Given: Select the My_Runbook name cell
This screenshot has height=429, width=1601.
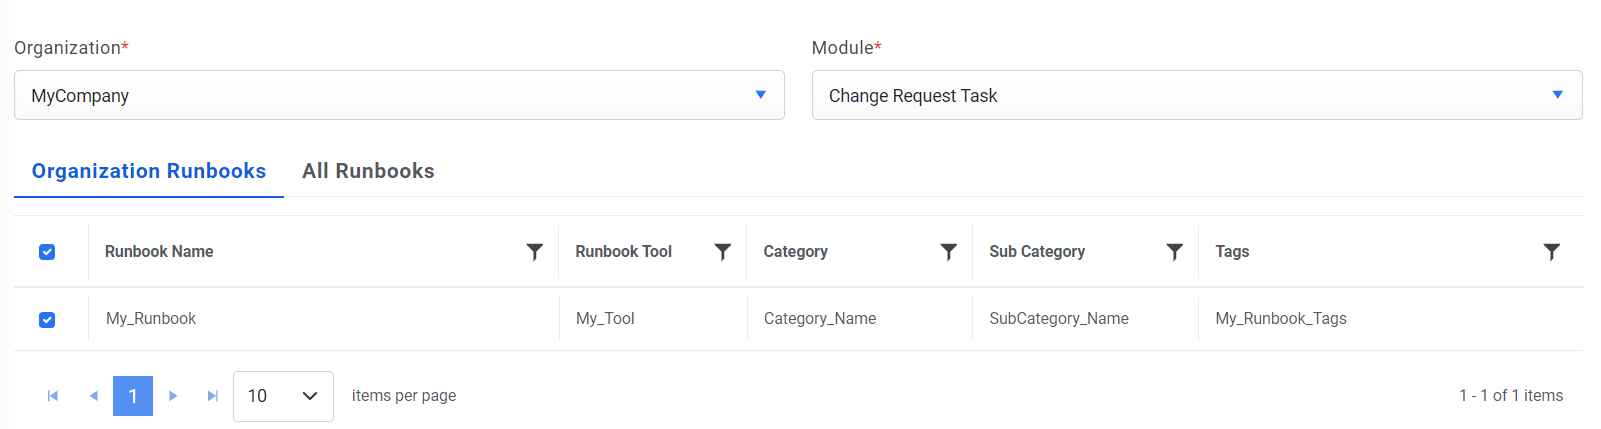Looking at the screenshot, I should (151, 319).
